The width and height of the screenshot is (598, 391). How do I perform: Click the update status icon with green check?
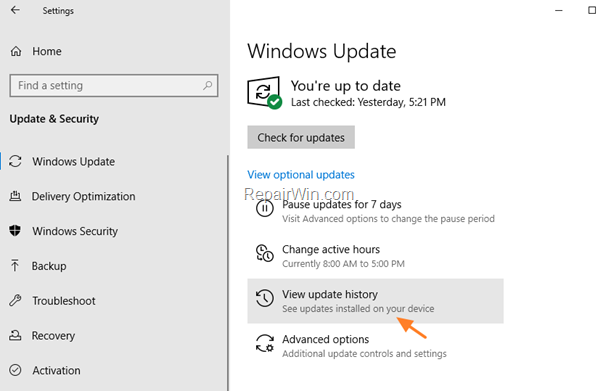[264, 93]
